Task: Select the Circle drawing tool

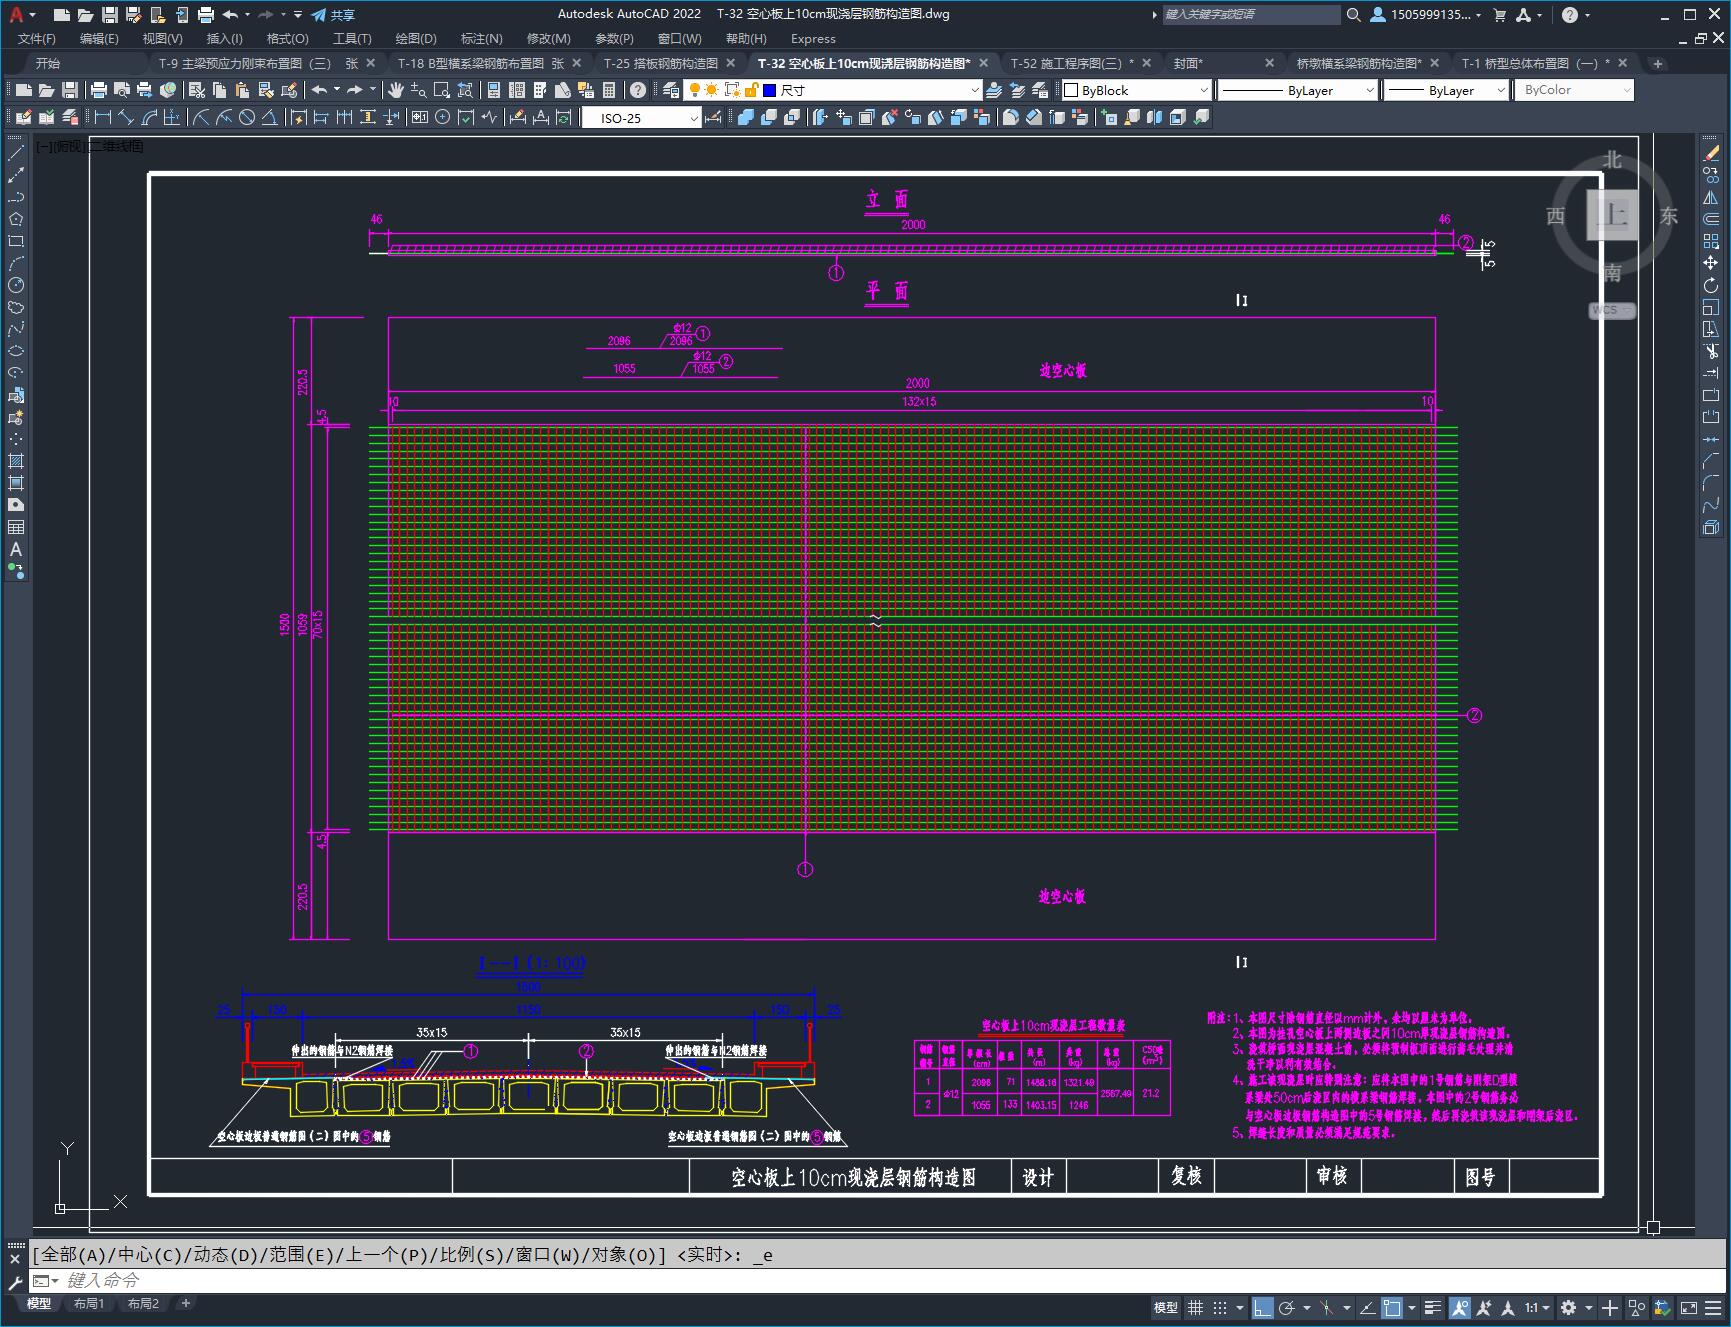Action: (x=16, y=285)
